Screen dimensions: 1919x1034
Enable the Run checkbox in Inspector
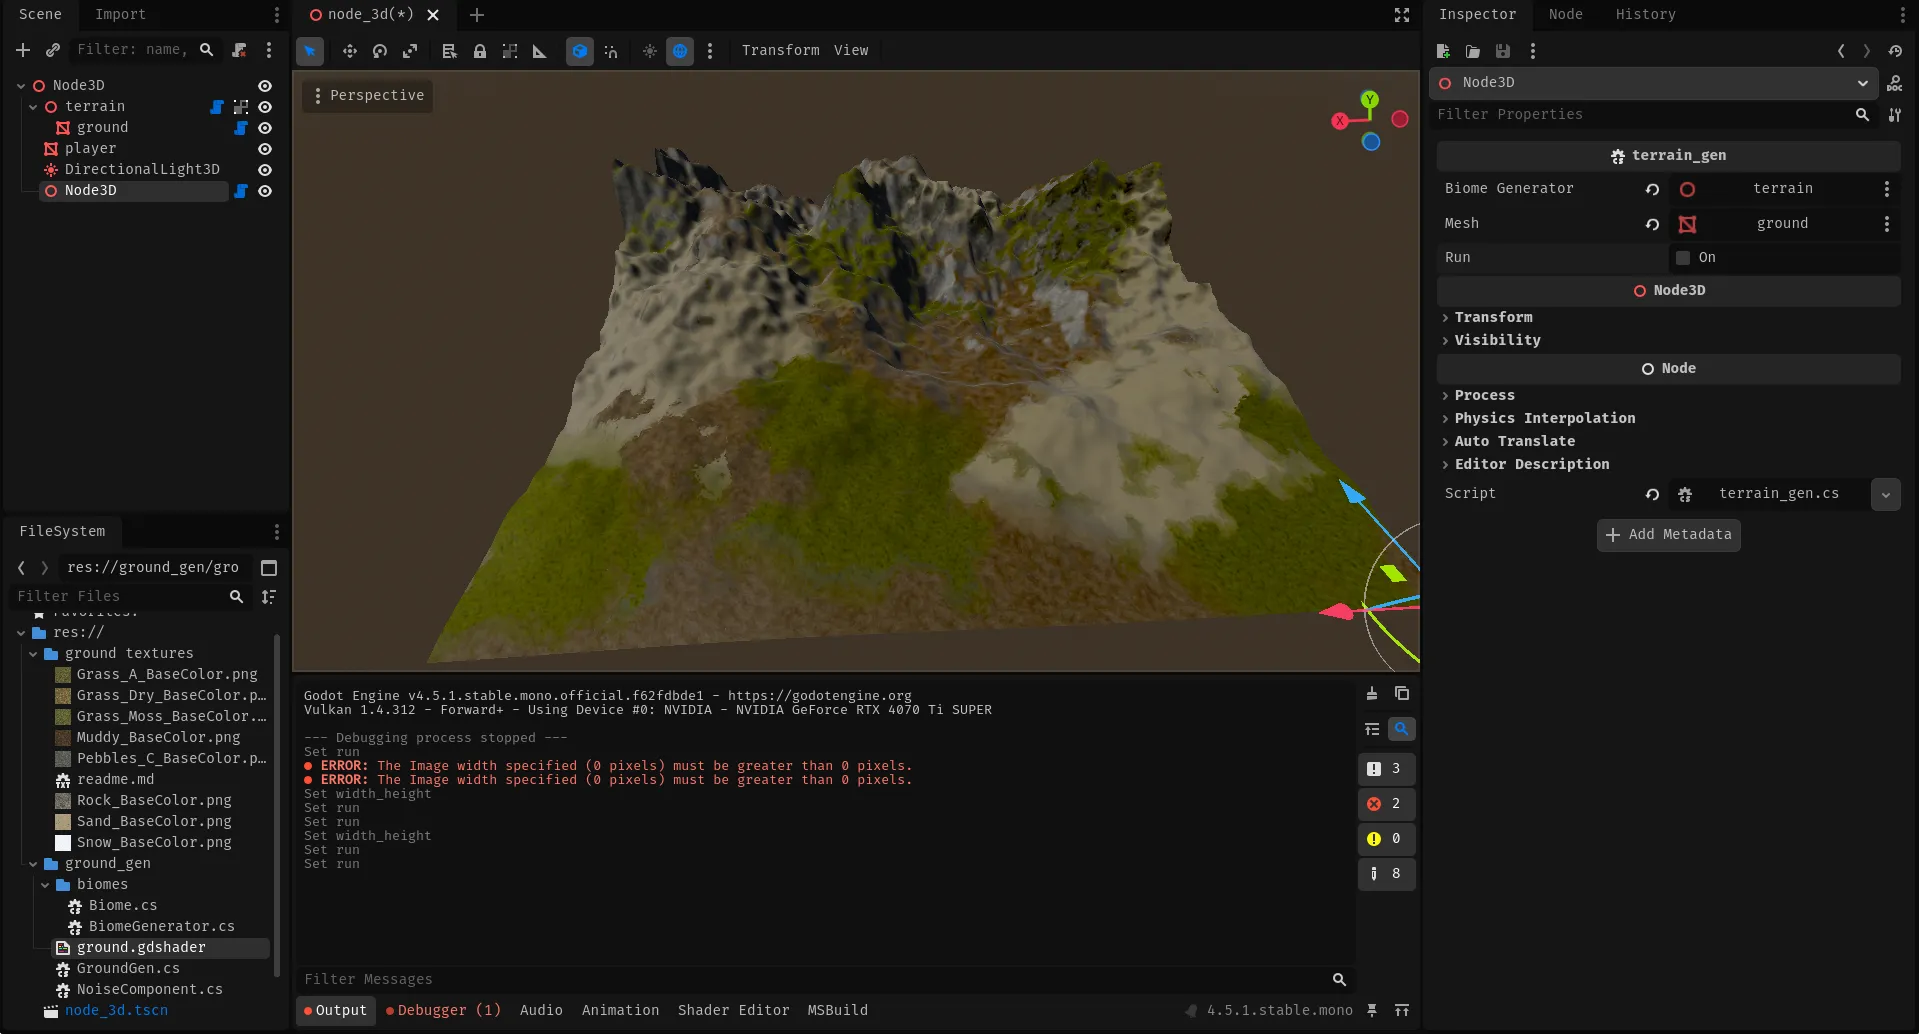tap(1683, 258)
